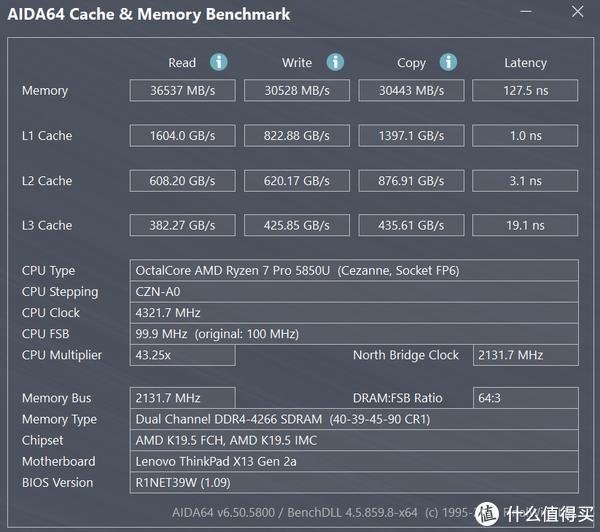Image resolution: width=600 pixels, height=532 pixels.
Task: Click the info icon next to Read
Action: click(x=218, y=62)
